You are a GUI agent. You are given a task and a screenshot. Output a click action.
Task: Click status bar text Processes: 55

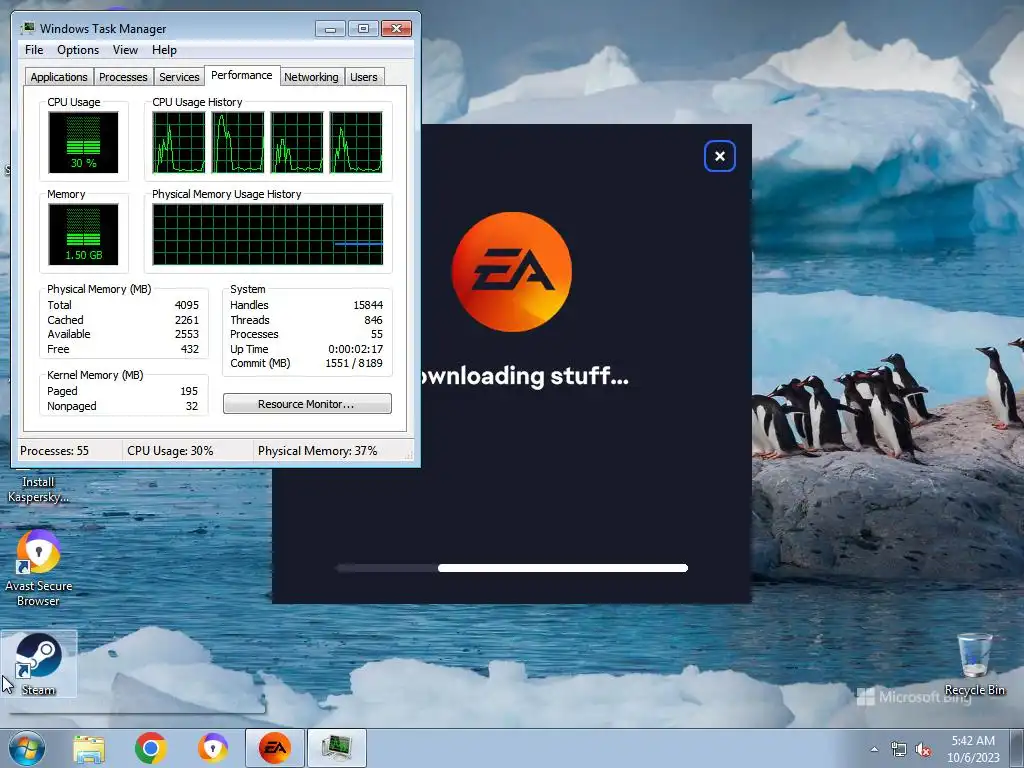54,451
